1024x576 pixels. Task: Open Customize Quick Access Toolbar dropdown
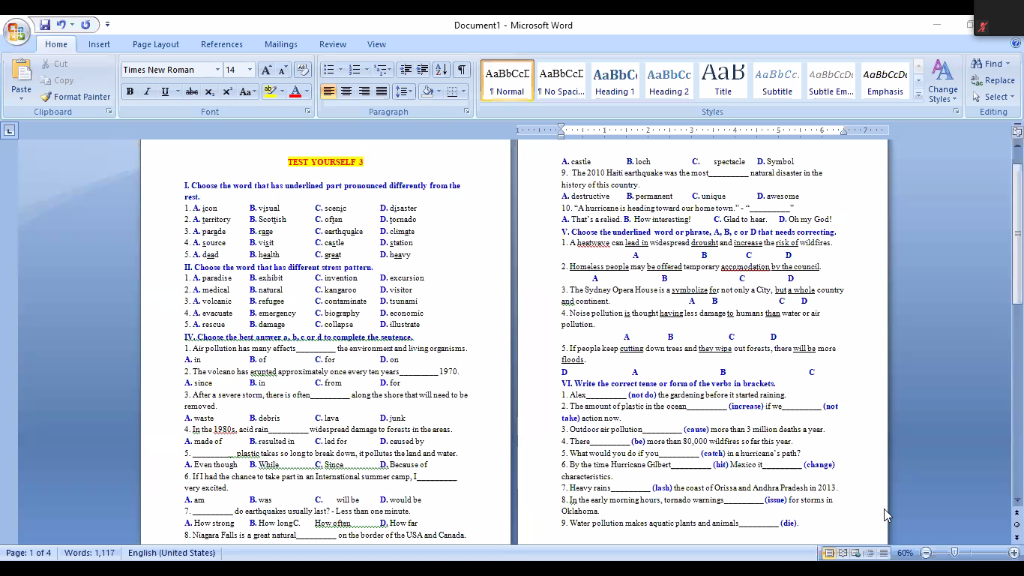pyautogui.click(x=108, y=25)
